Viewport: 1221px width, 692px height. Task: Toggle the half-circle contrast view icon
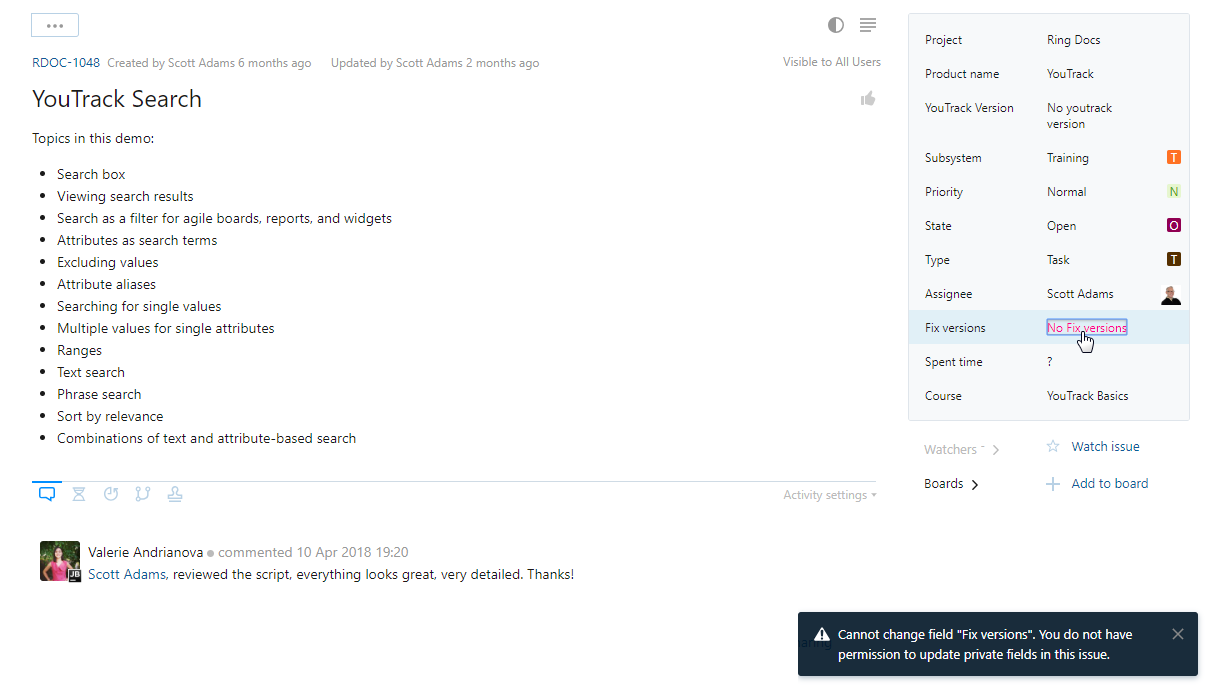[x=836, y=25]
